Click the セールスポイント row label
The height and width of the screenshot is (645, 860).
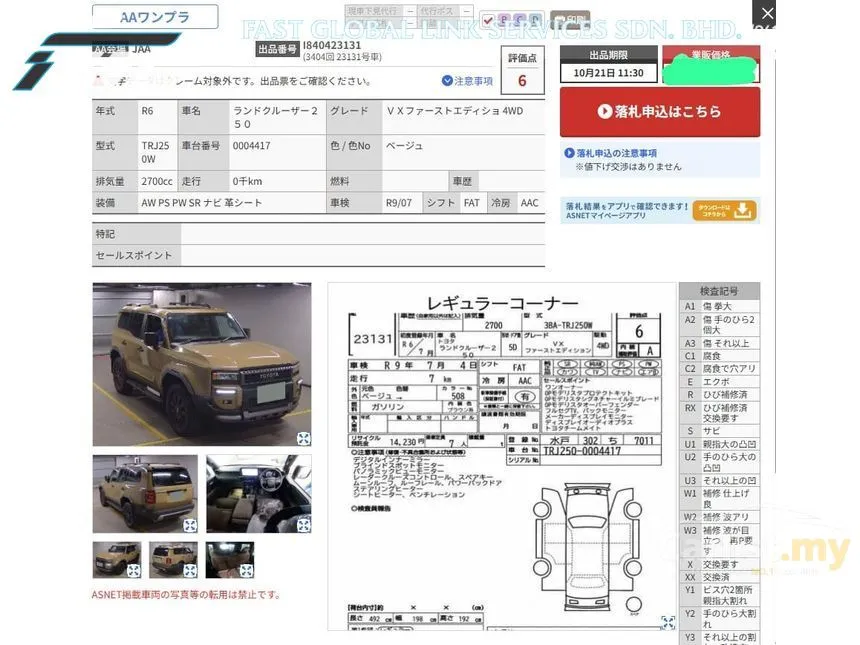[137, 256]
